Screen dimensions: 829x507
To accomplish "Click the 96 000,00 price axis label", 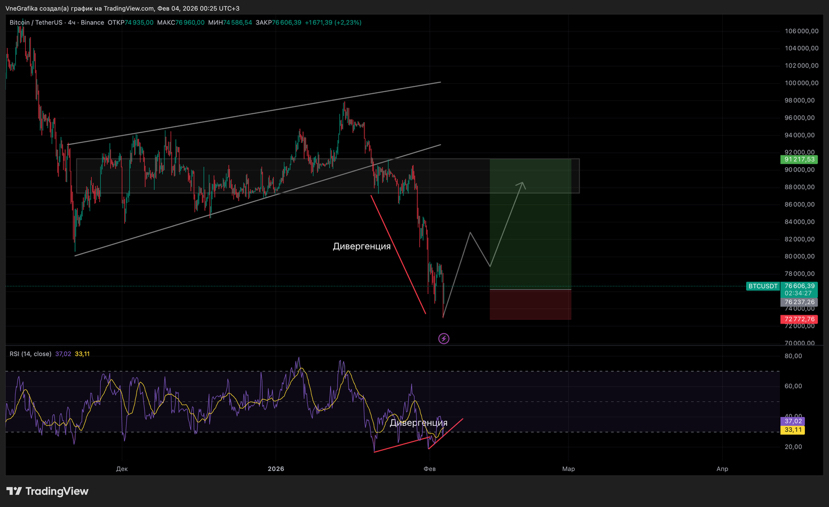I will coord(803,118).
